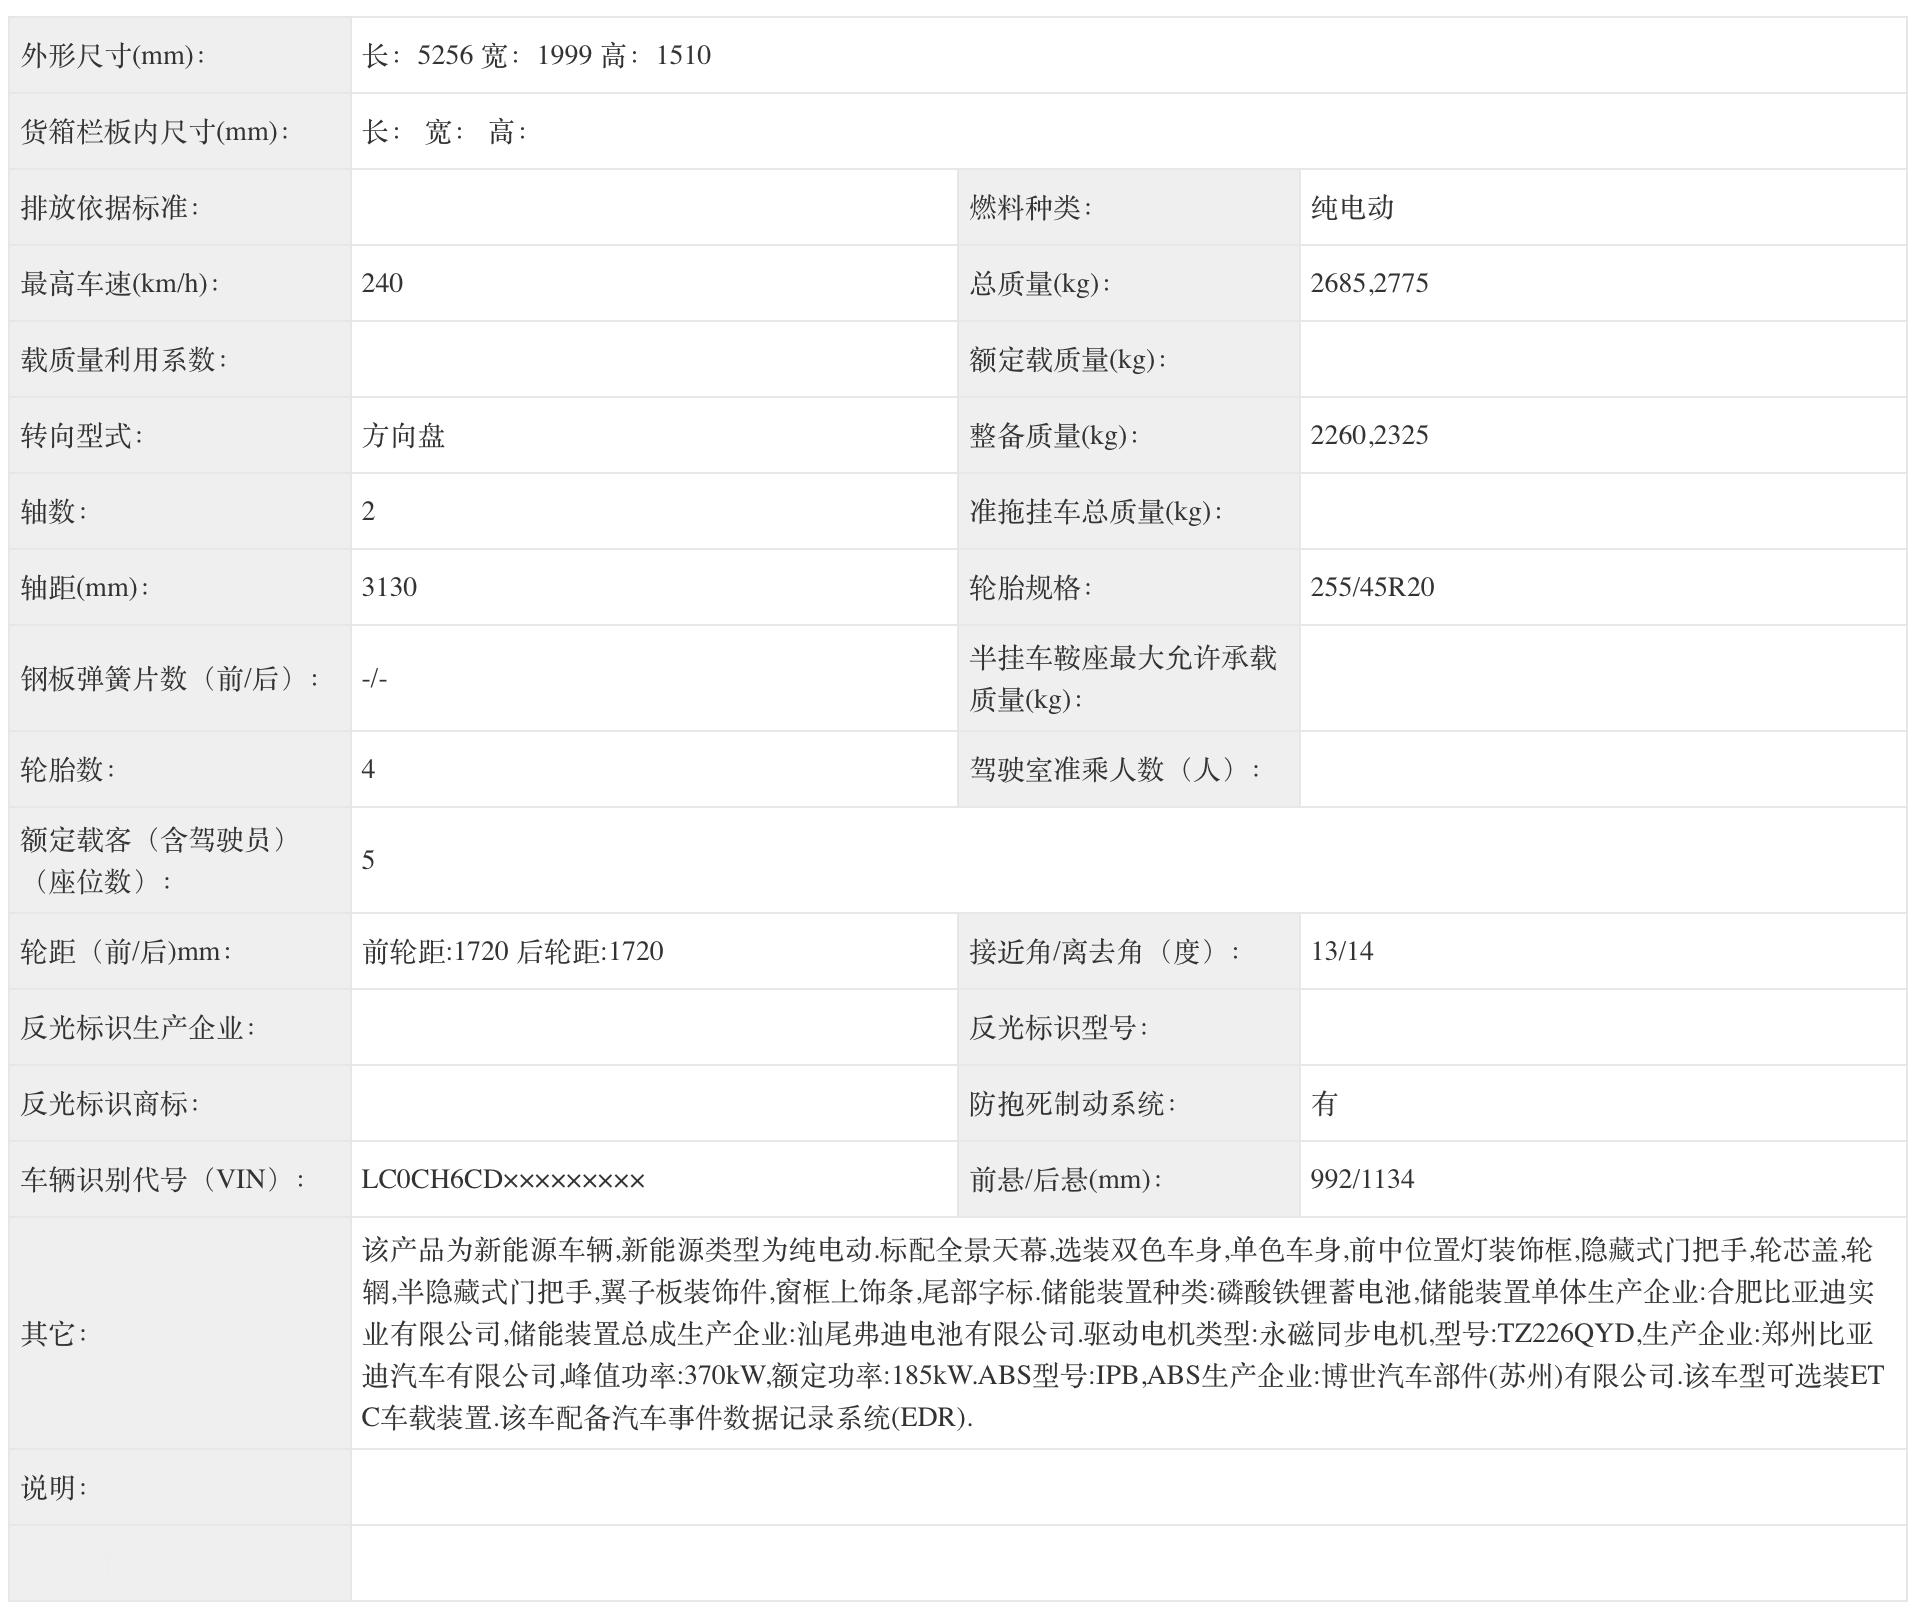Image resolution: width=1918 pixels, height=1612 pixels.
Task: Click the 半挂车鞍座最大允许承载质量(kg) label
Action: pos(1122,678)
